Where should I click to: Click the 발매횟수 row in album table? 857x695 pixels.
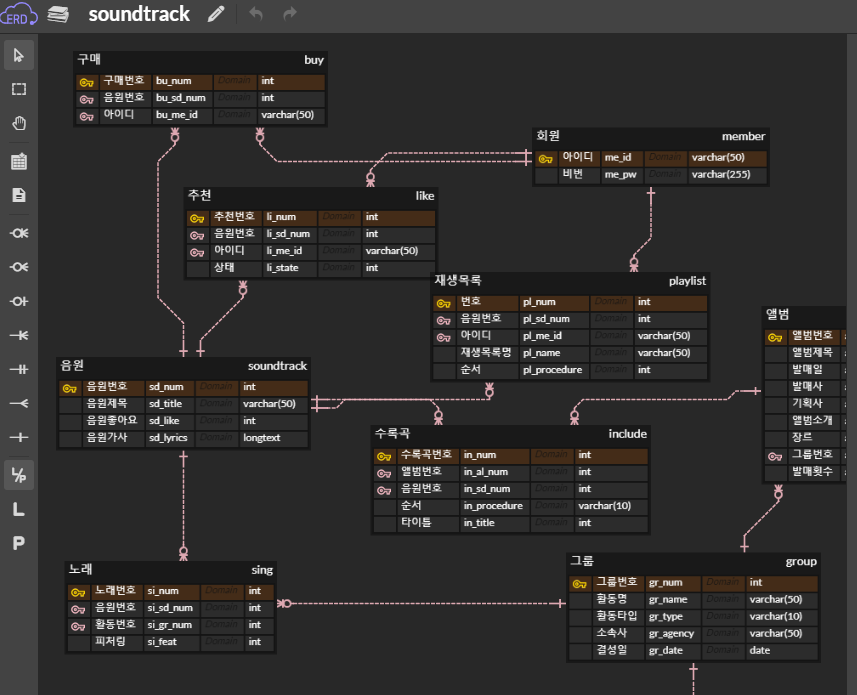805,472
